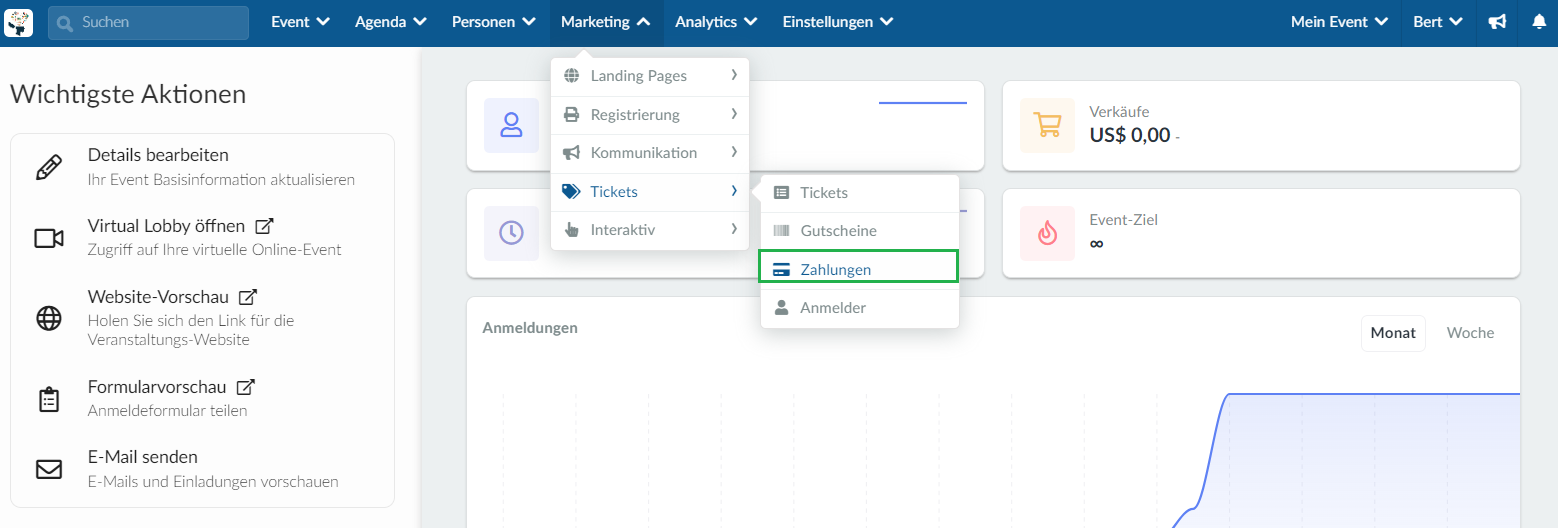
Task: Expand the Landing Pages submenu arrow
Action: click(x=734, y=76)
